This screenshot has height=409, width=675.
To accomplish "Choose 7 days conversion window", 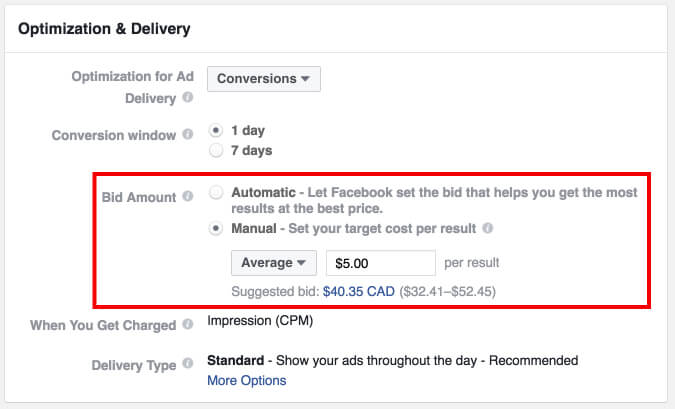I will 216,150.
